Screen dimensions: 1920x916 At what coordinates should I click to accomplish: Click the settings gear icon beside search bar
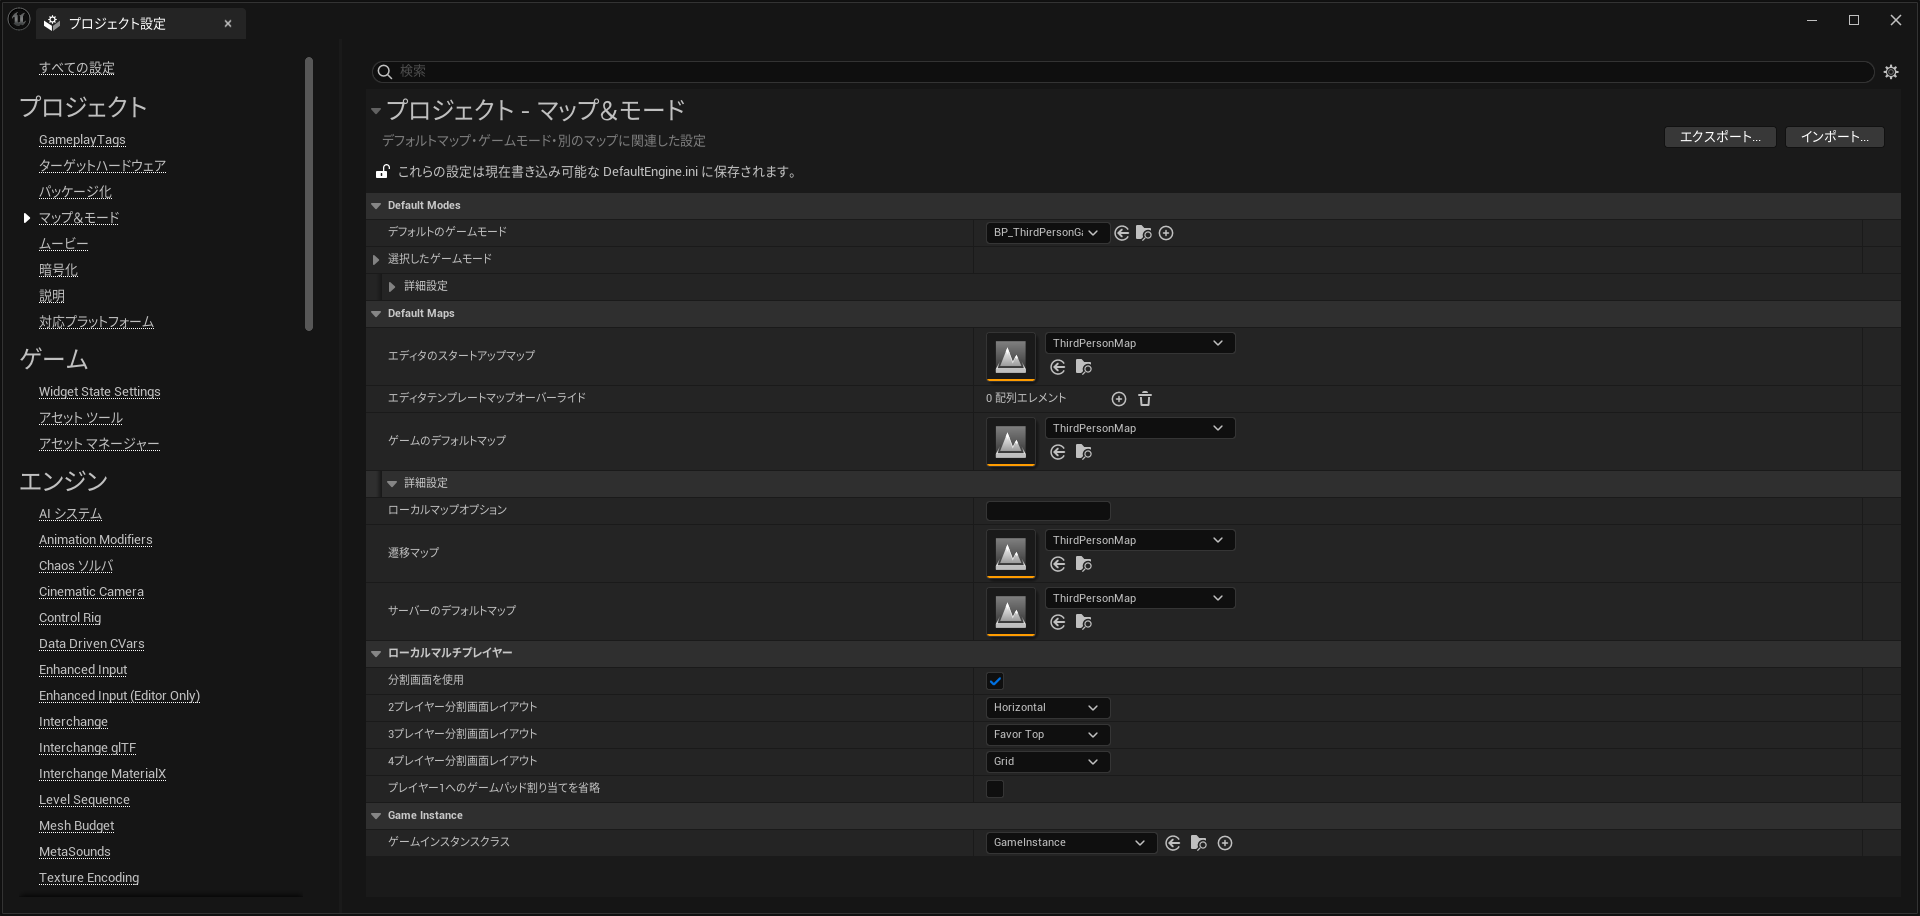[1890, 72]
